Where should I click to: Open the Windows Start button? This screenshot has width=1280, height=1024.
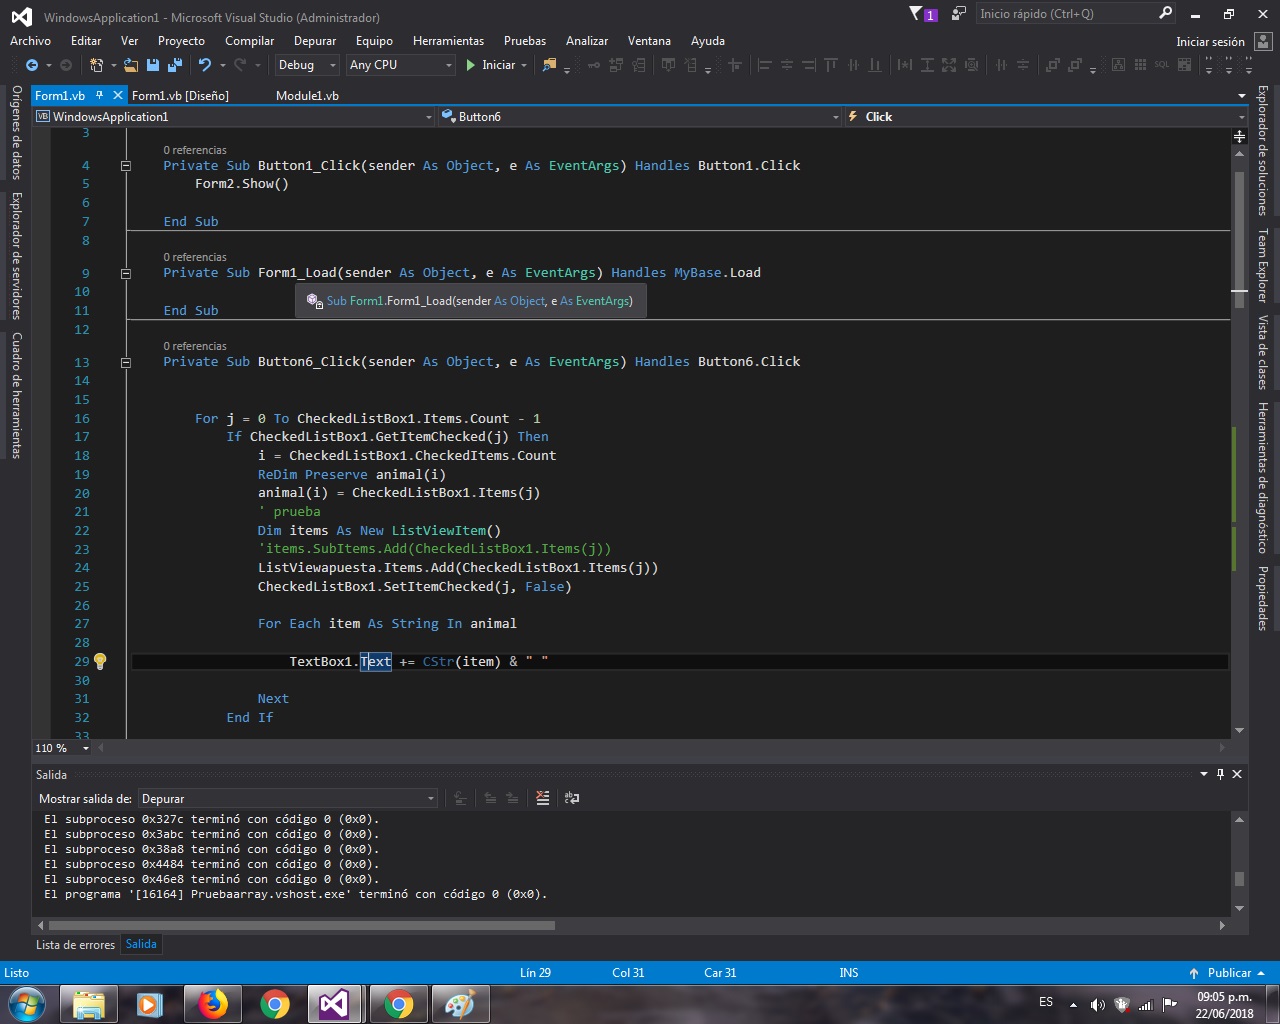coord(27,1004)
